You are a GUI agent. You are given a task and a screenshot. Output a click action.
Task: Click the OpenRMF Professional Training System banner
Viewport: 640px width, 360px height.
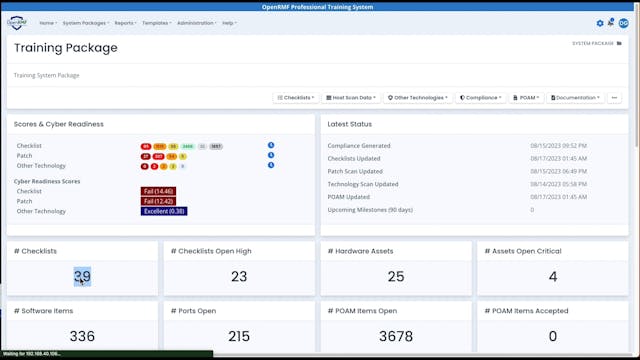(x=317, y=7)
